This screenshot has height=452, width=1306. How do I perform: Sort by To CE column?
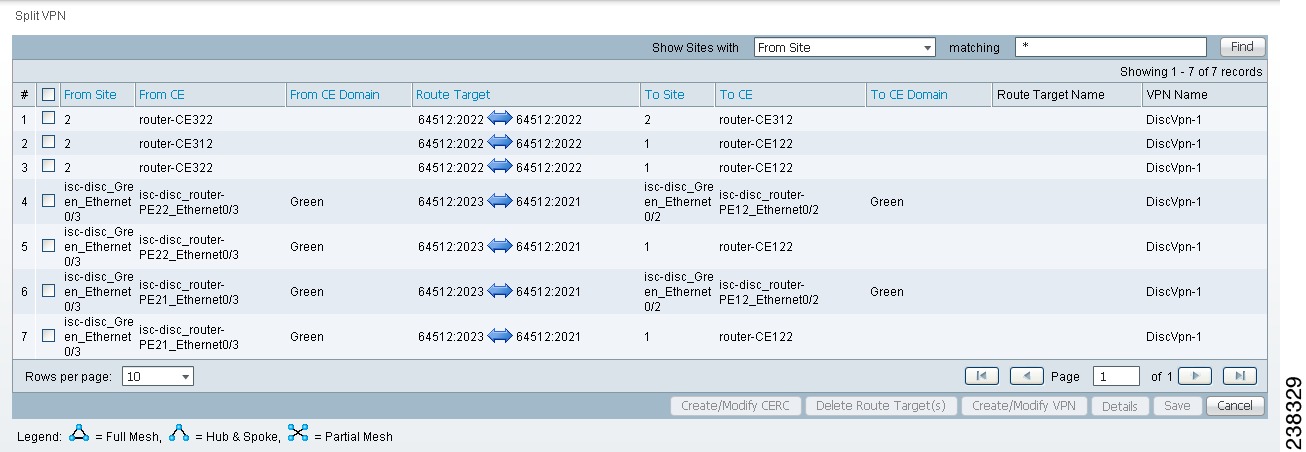(x=736, y=95)
